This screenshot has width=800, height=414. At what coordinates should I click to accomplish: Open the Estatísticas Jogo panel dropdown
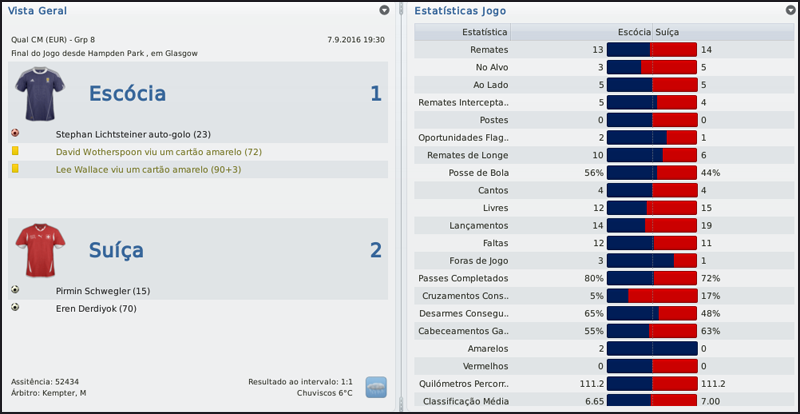[x=786, y=10]
